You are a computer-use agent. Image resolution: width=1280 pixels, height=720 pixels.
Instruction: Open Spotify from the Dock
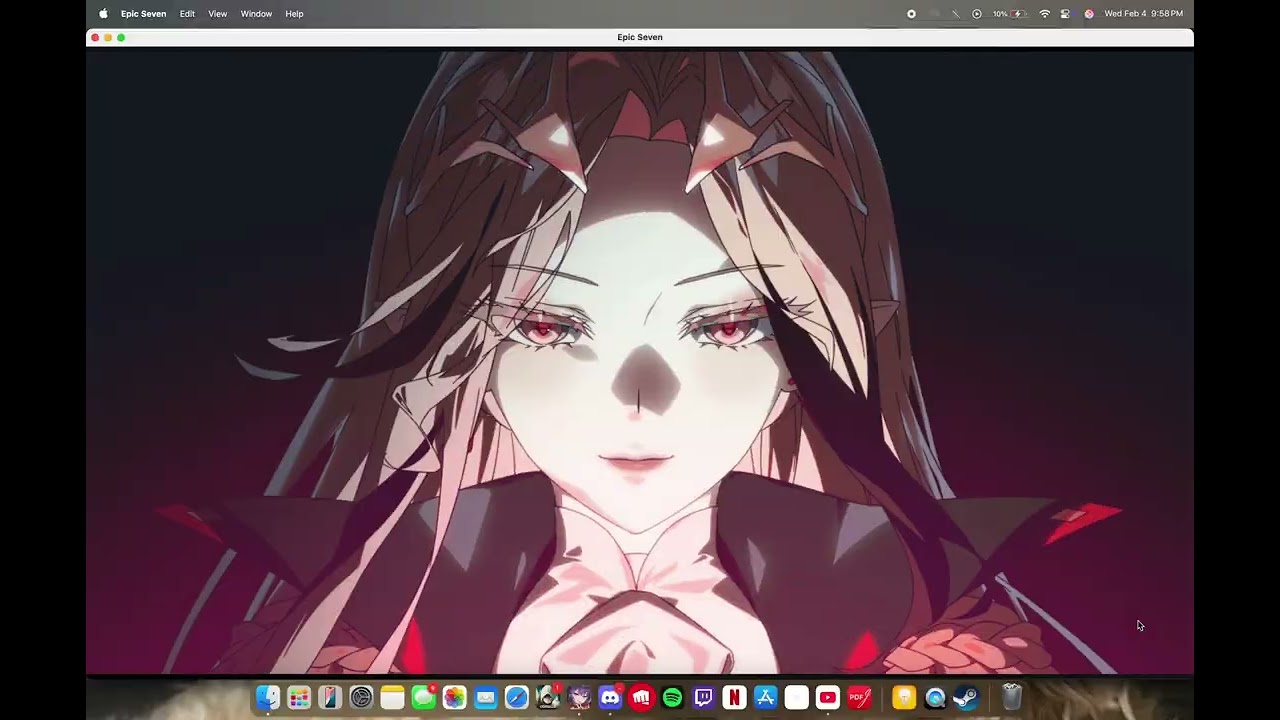[x=672, y=697]
